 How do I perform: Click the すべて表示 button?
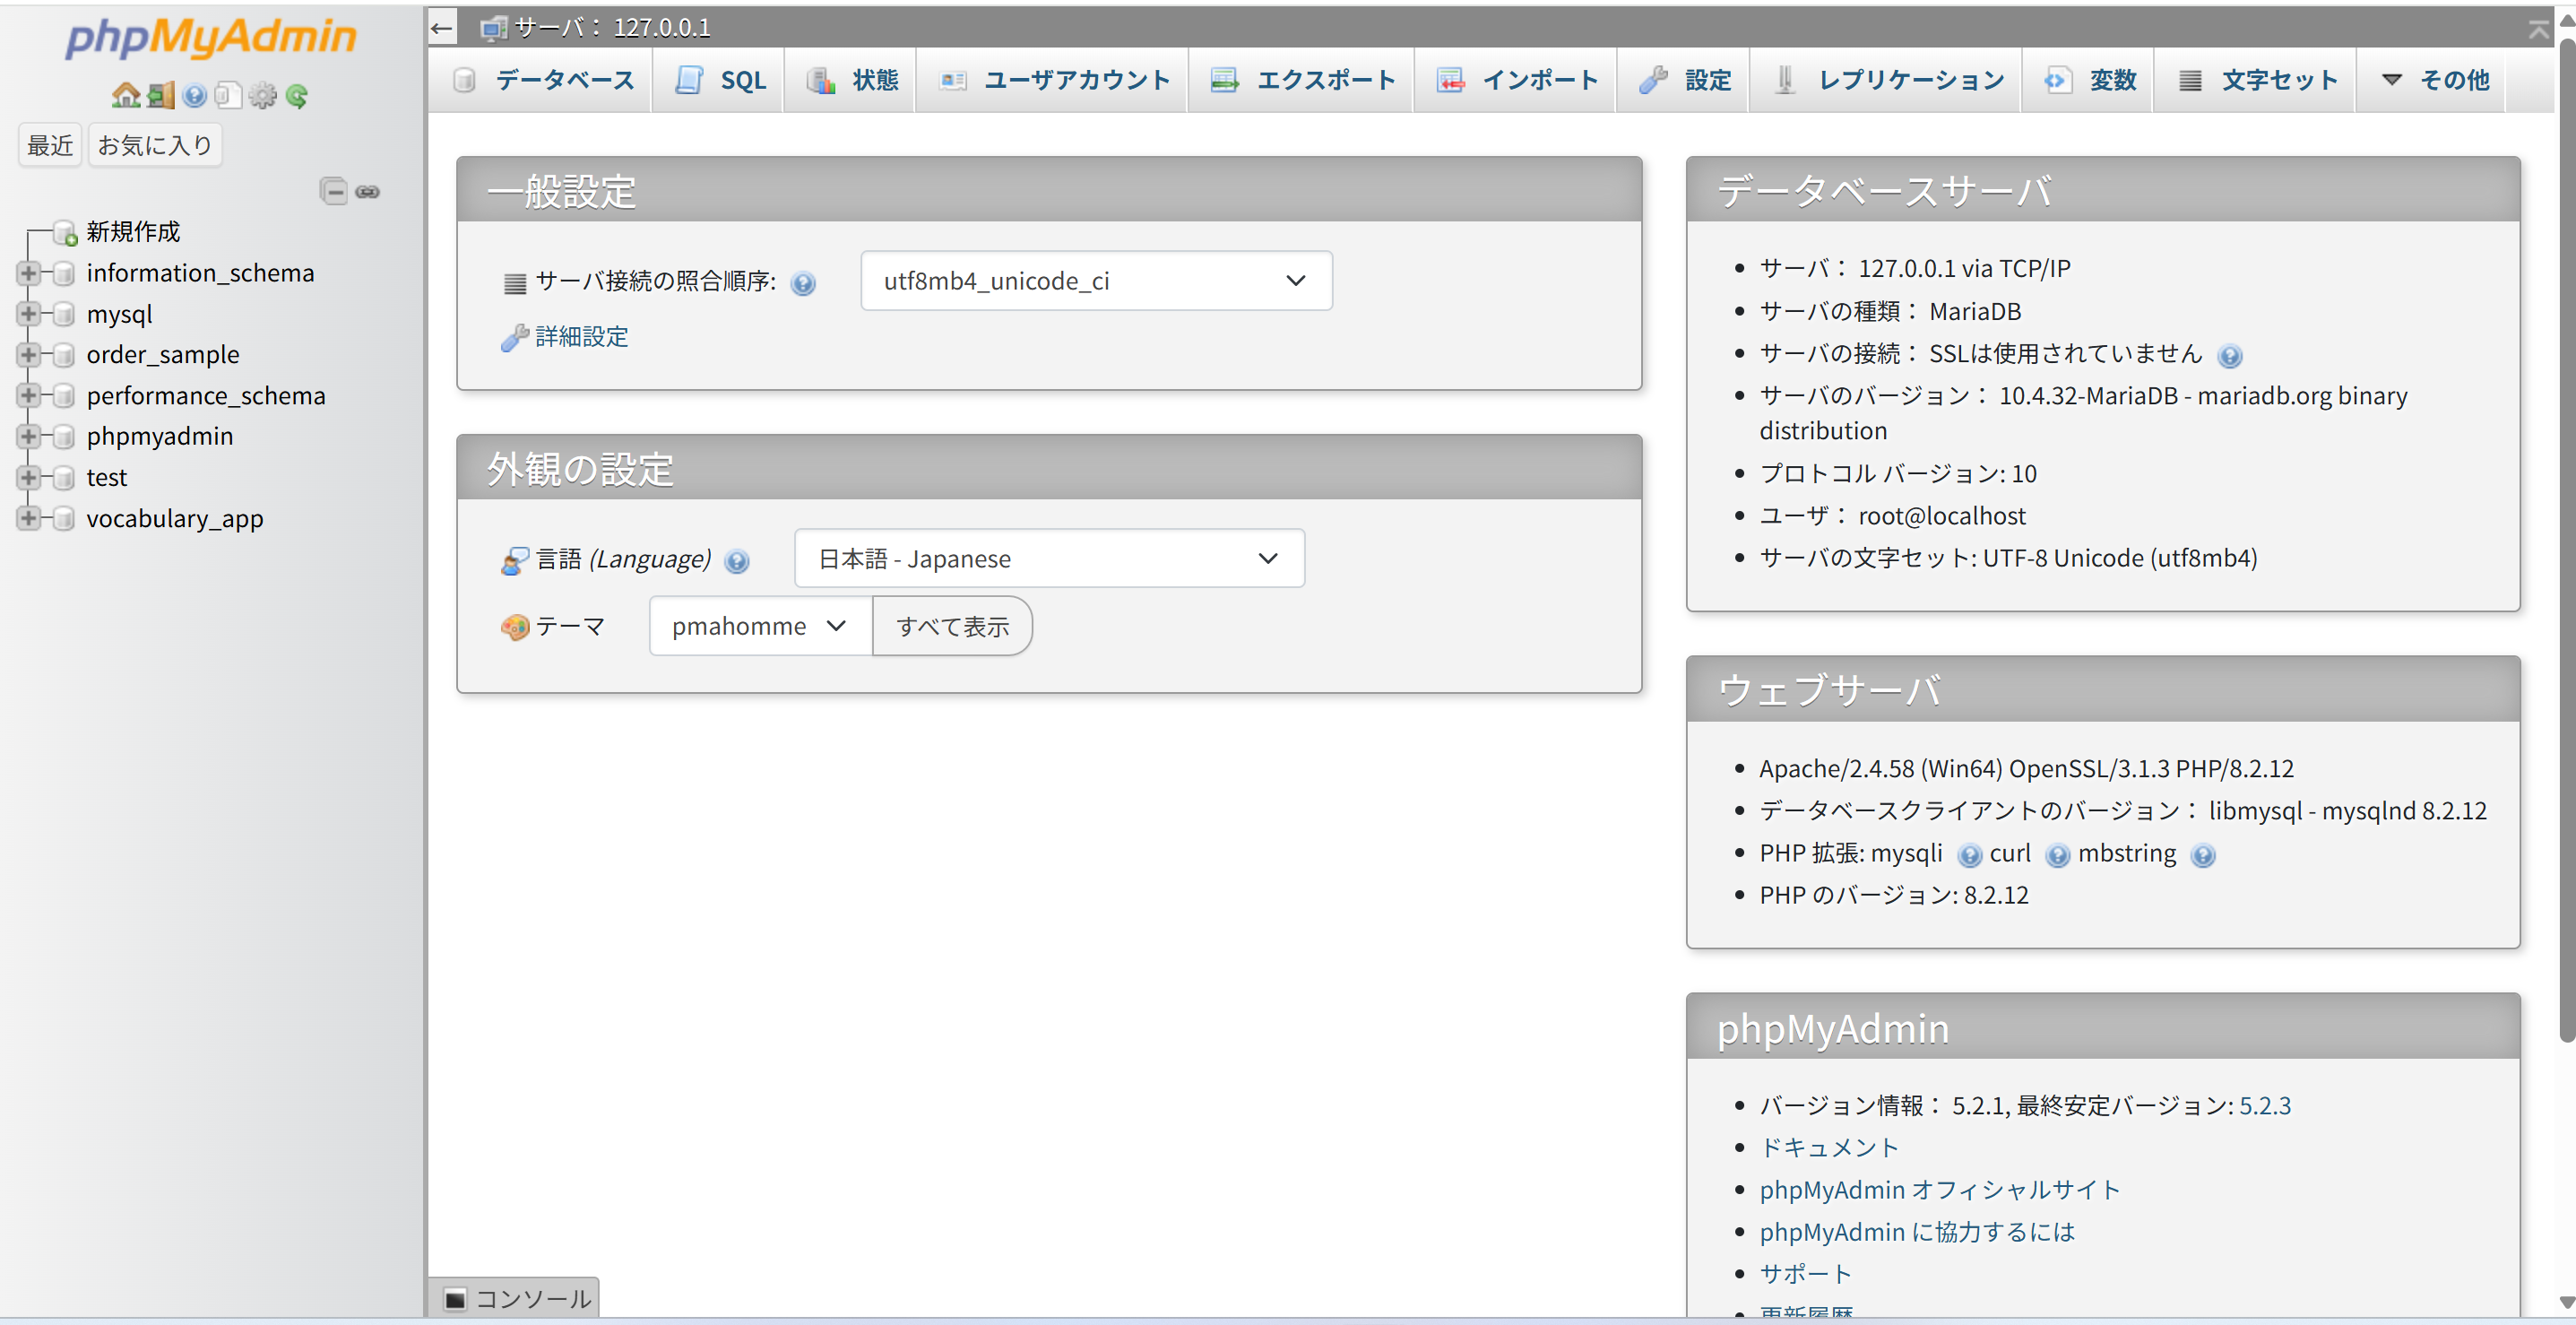point(952,626)
